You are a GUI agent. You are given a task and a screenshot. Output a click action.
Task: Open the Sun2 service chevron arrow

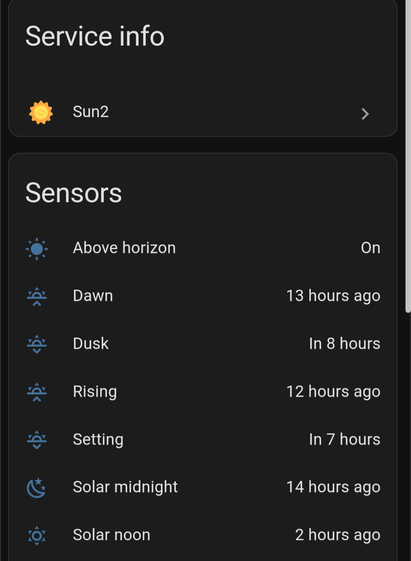365,114
